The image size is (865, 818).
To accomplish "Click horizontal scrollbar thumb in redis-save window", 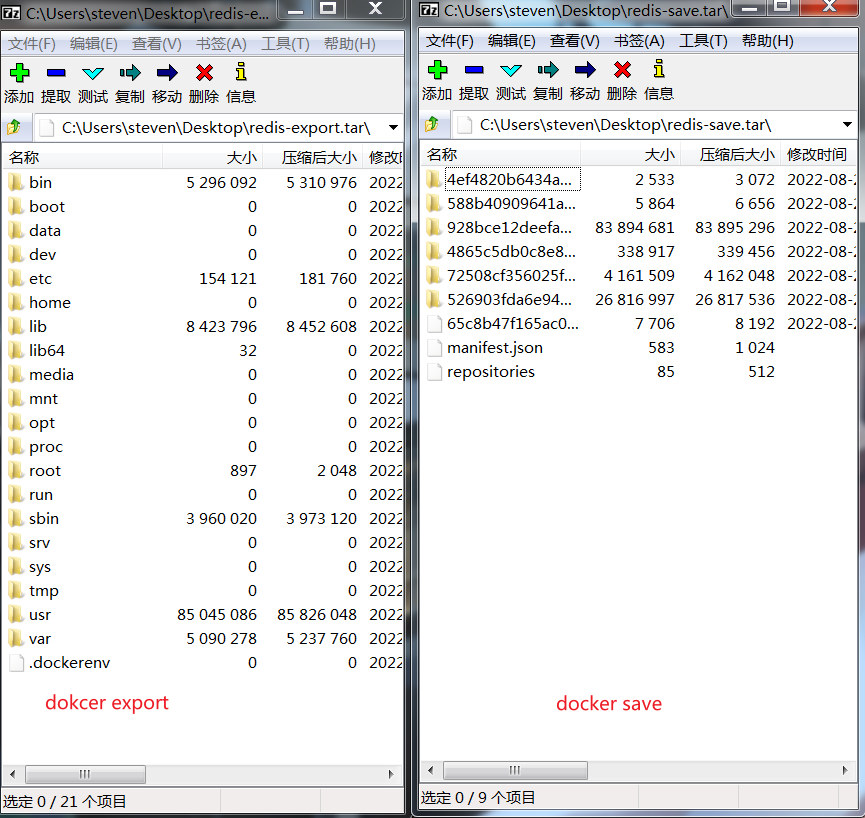I will pos(515,770).
